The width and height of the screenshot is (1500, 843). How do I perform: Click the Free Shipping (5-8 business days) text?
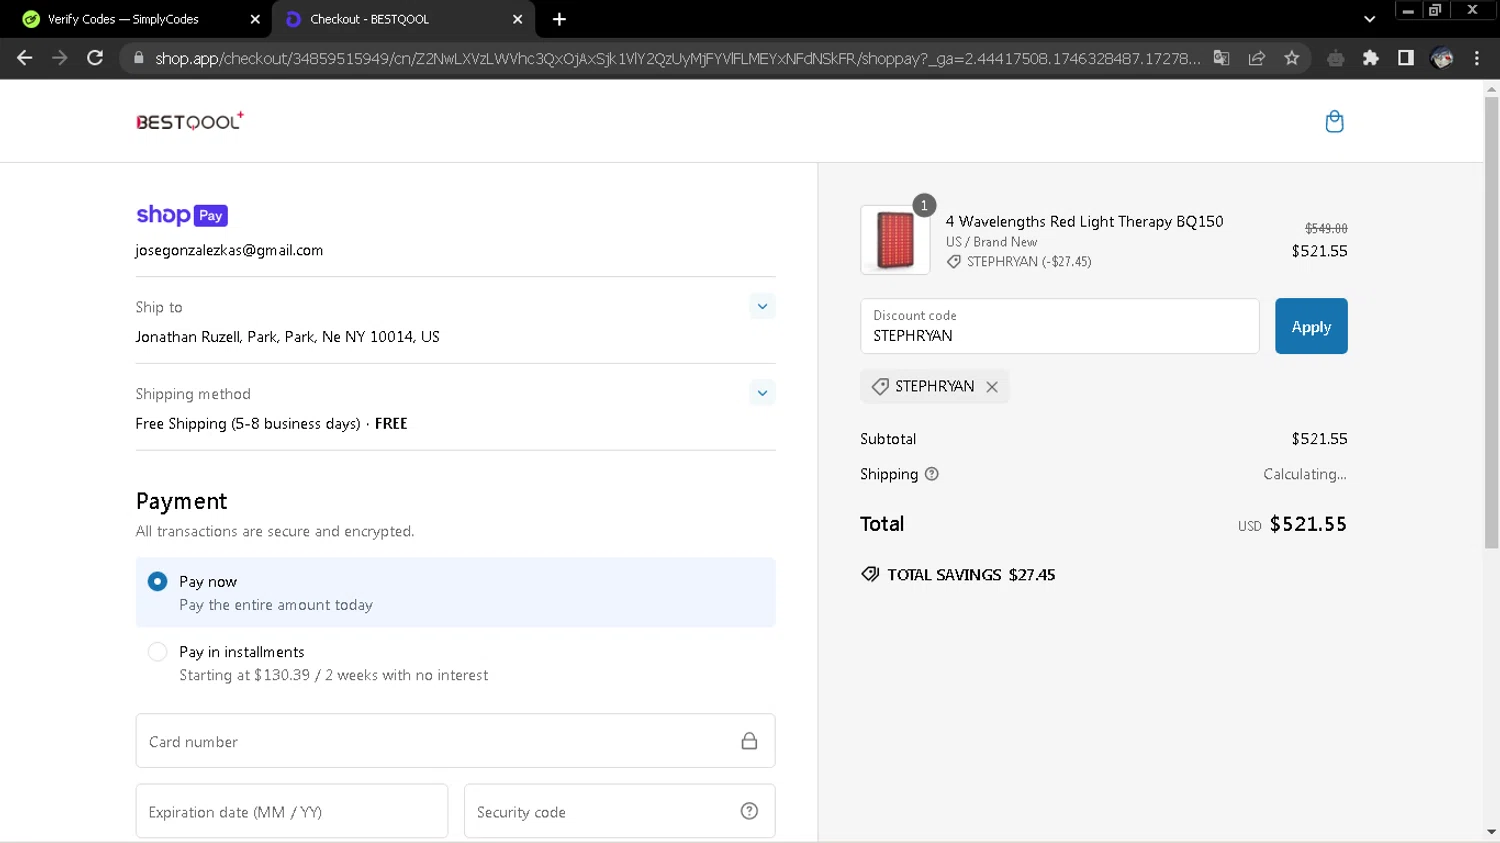pyautogui.click(x=248, y=424)
